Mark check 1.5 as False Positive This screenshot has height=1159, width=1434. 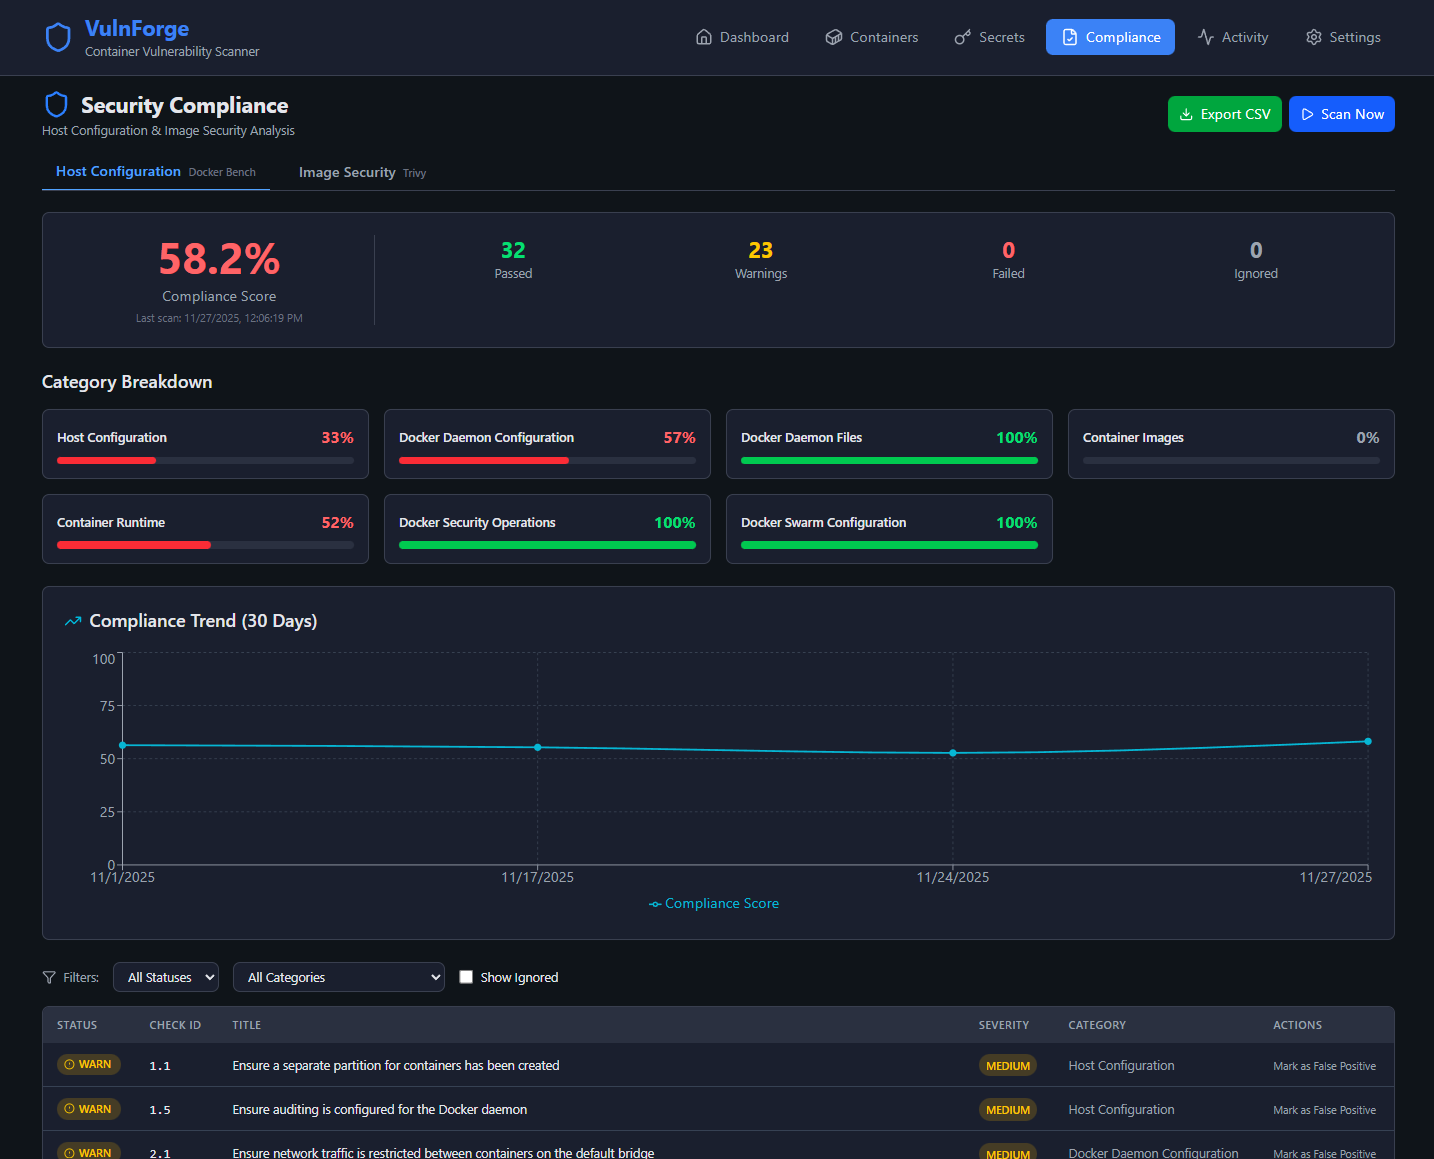(1324, 1110)
